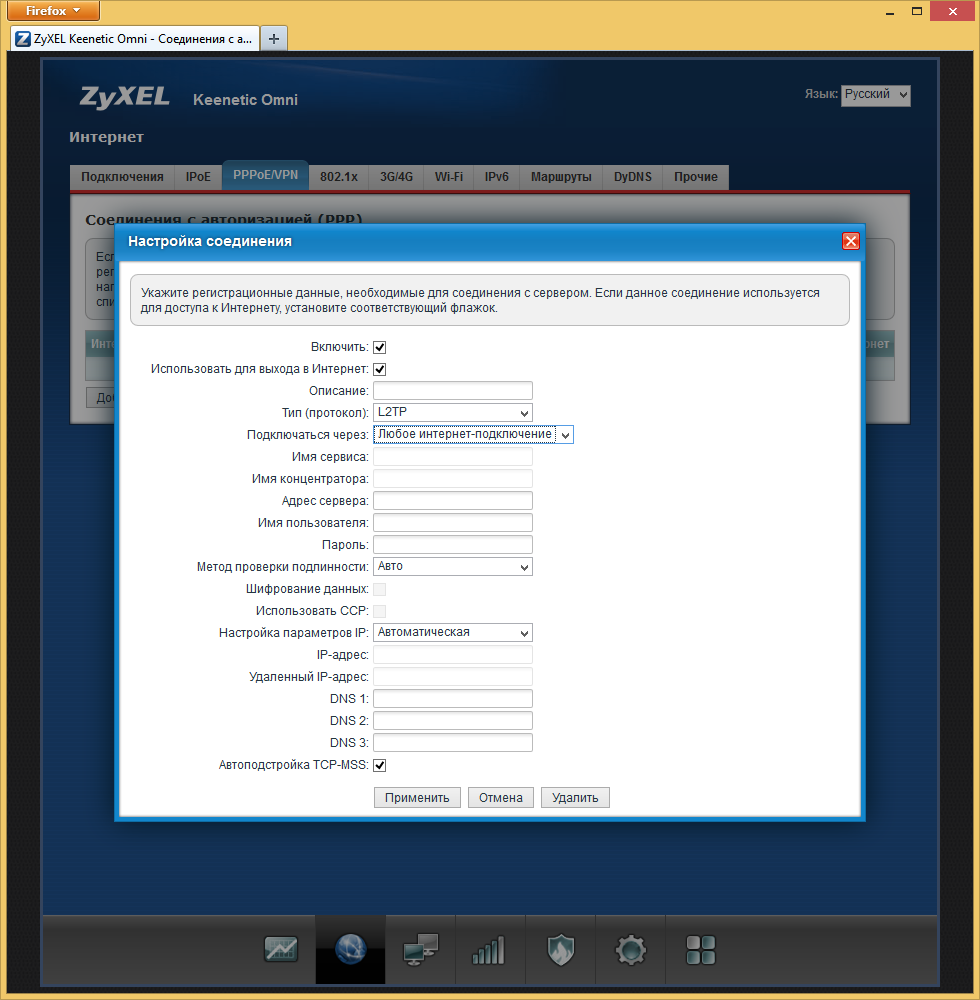980x1000 pixels.
Task: Click the Настройка соединения dialog title
Action: [210, 241]
